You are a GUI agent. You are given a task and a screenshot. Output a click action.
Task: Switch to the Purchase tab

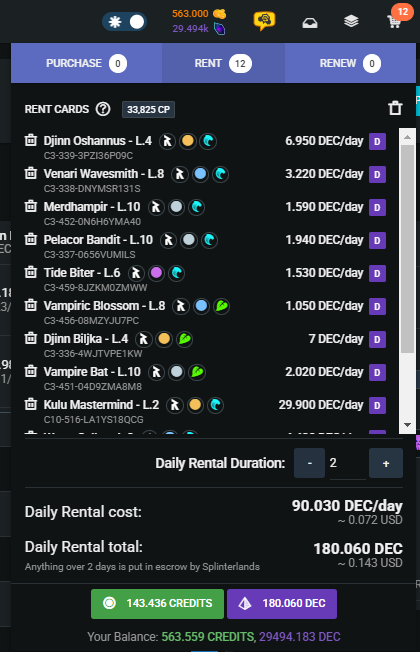(86, 63)
